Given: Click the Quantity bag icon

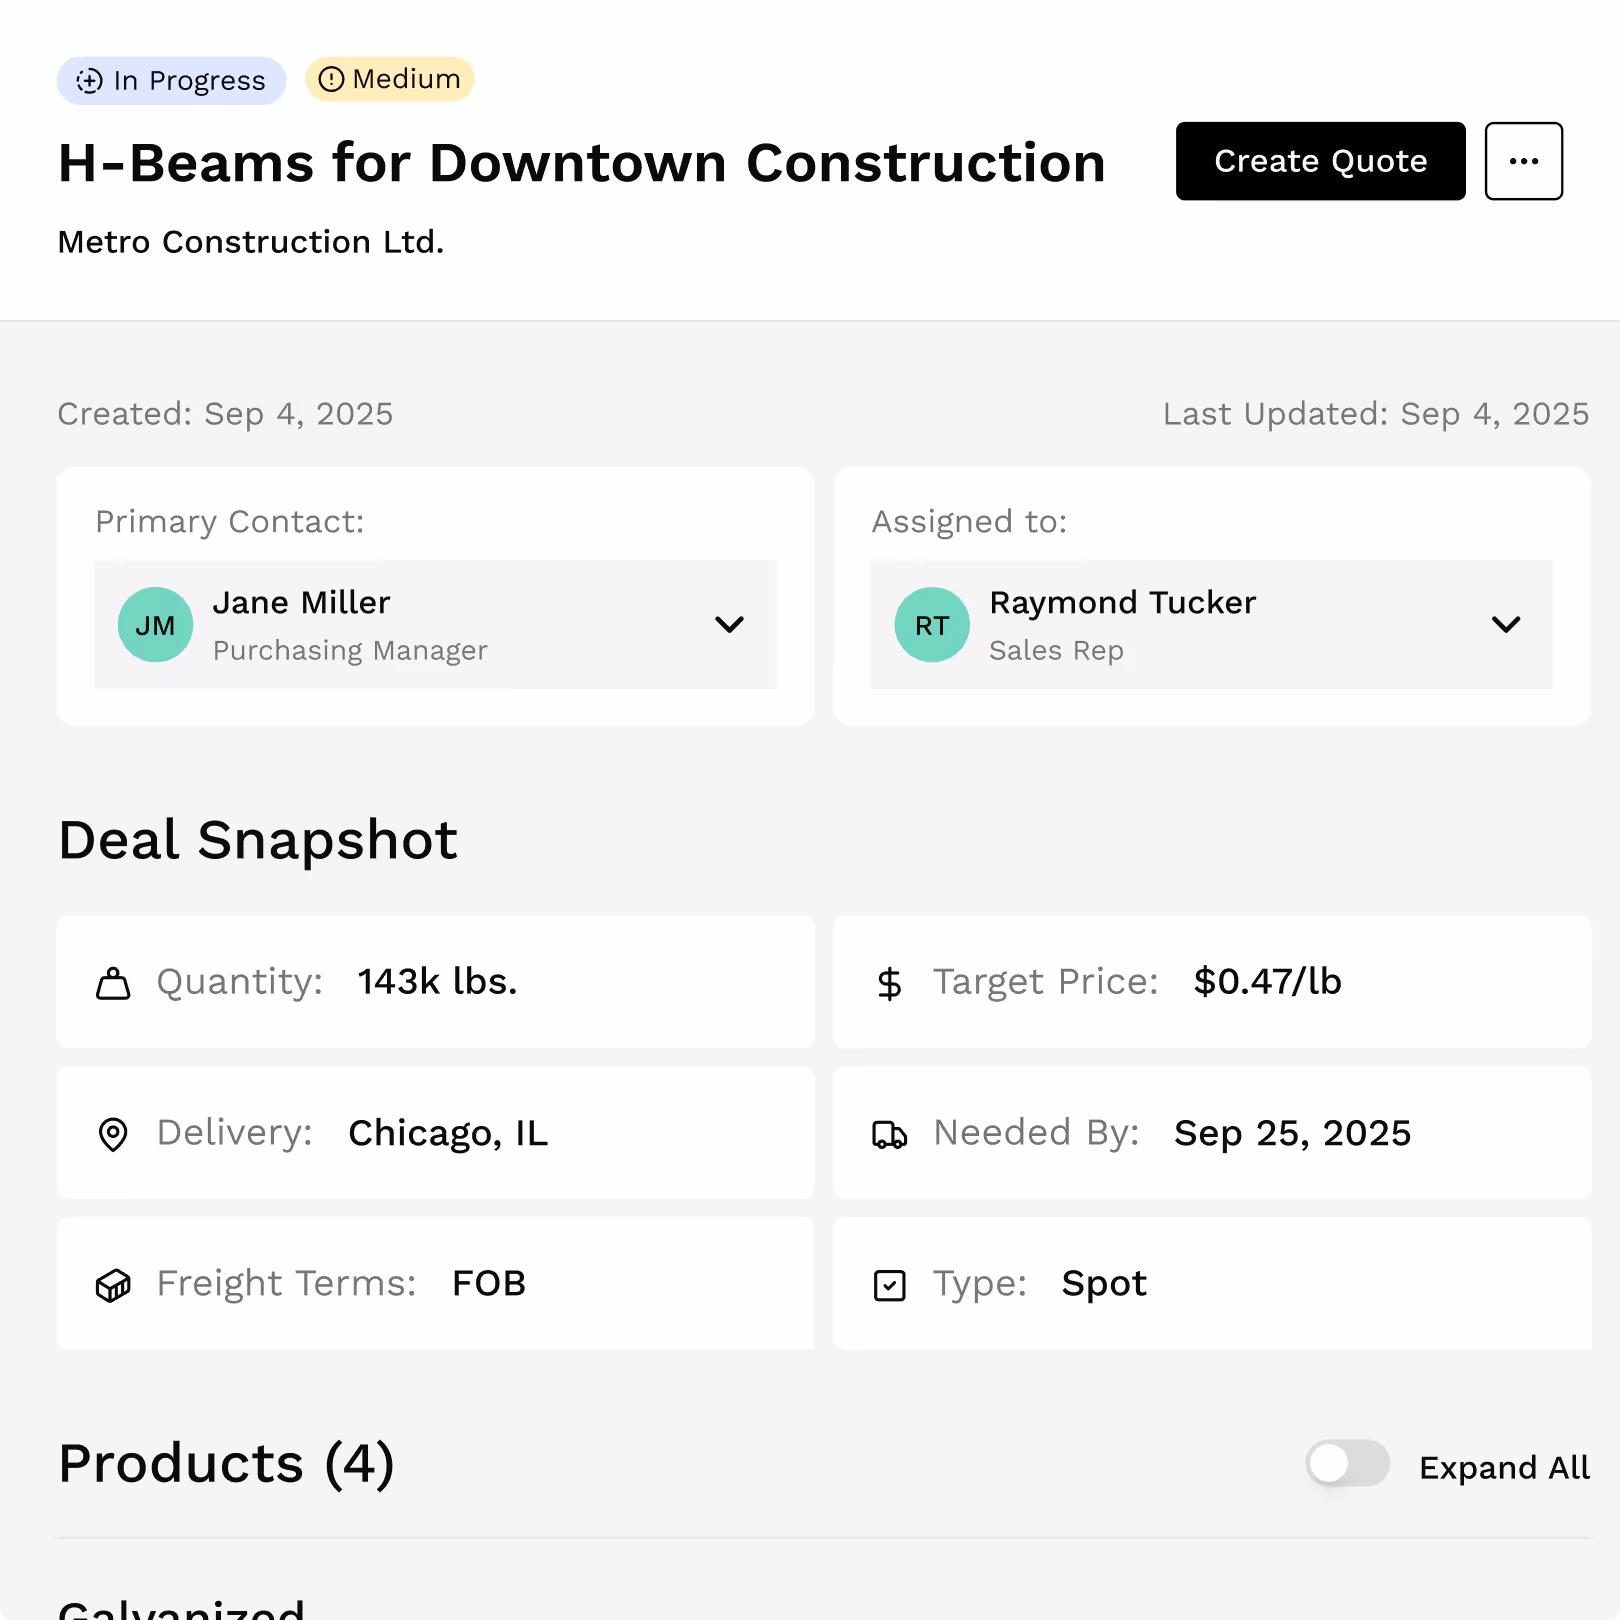Looking at the screenshot, I should pos(113,984).
